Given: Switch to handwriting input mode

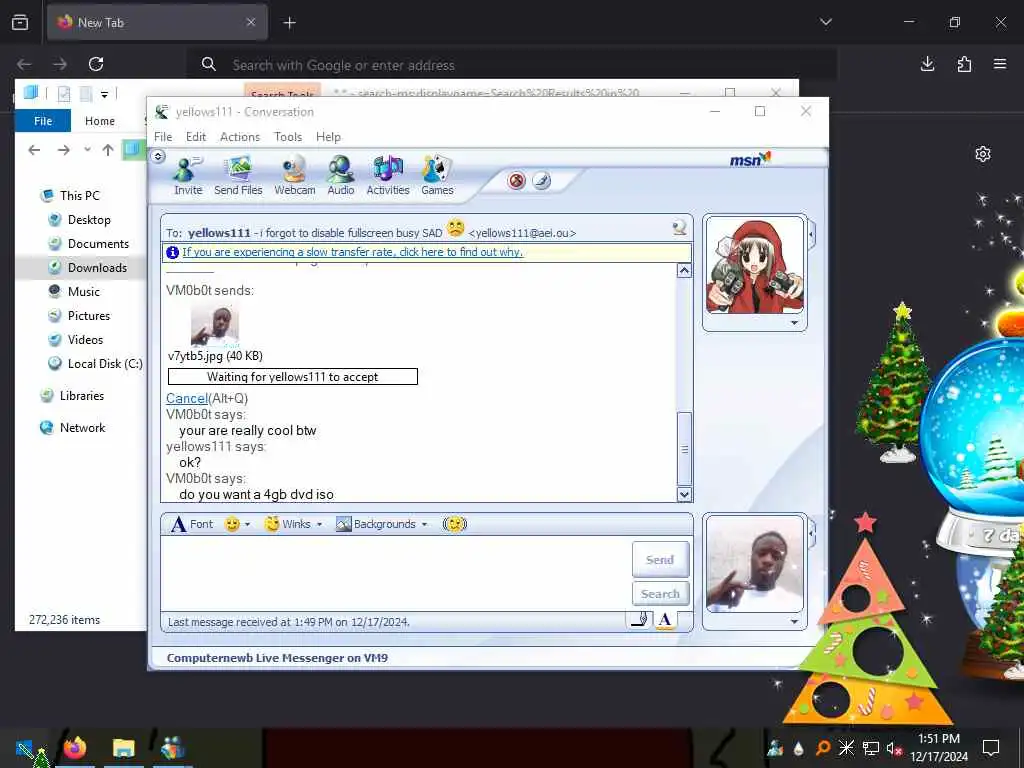Looking at the screenshot, I should coord(639,620).
